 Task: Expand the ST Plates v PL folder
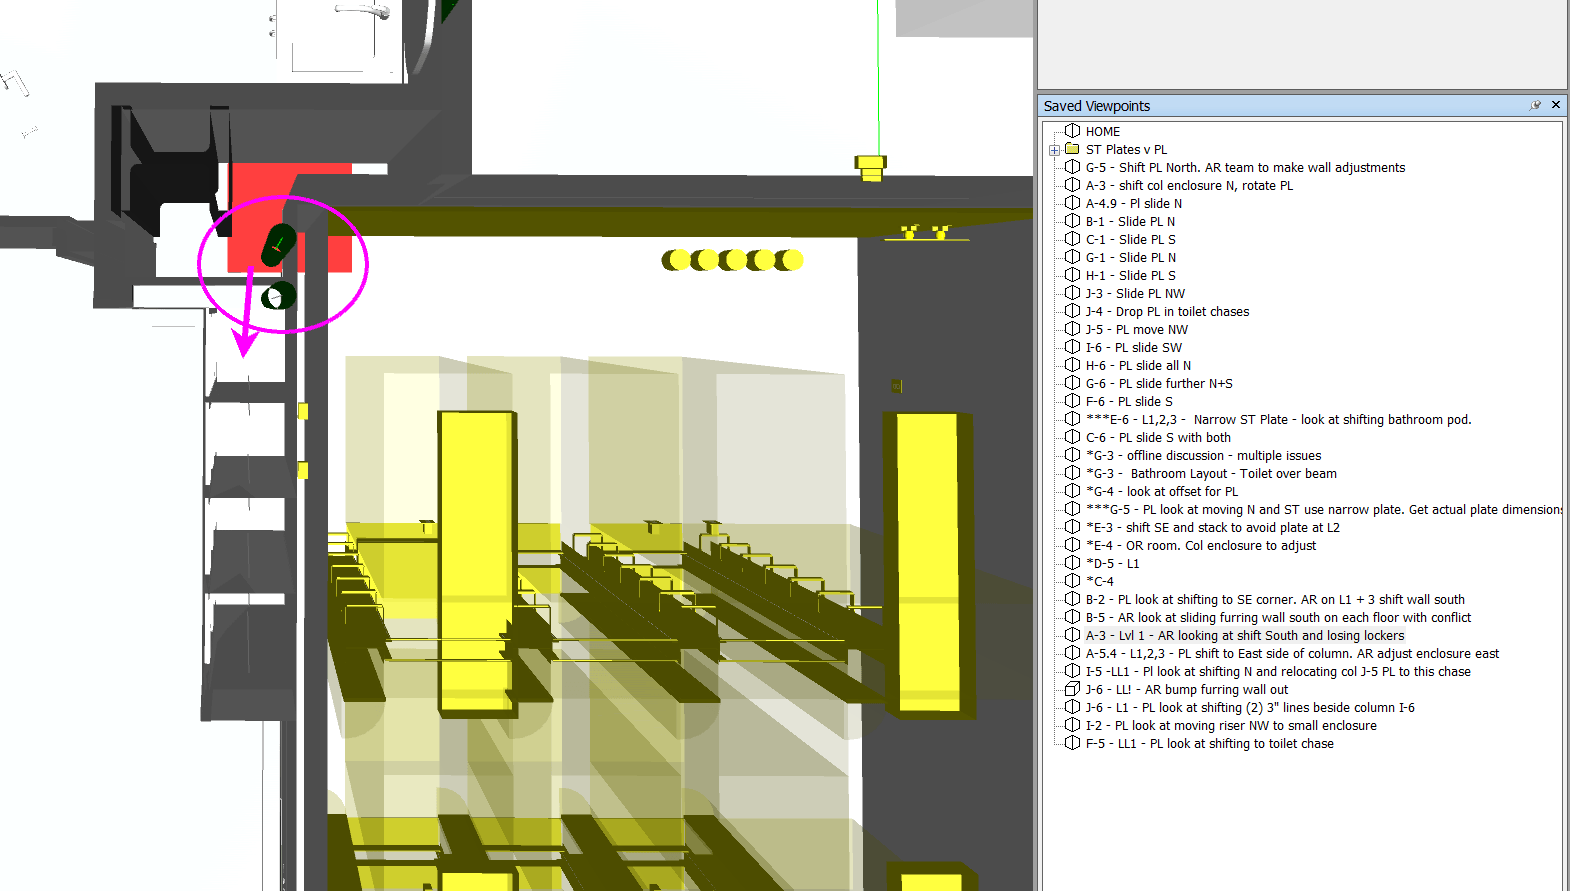[x=1054, y=150]
